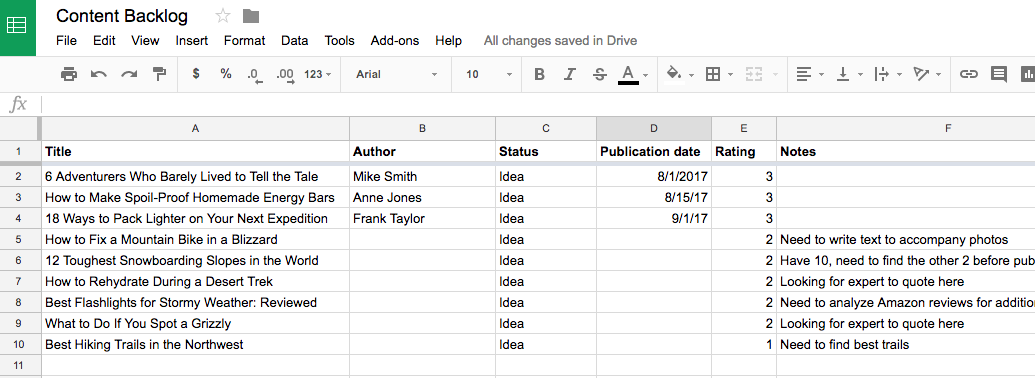Star the Content Backlog document
This screenshot has width=1035, height=378.
[x=222, y=16]
